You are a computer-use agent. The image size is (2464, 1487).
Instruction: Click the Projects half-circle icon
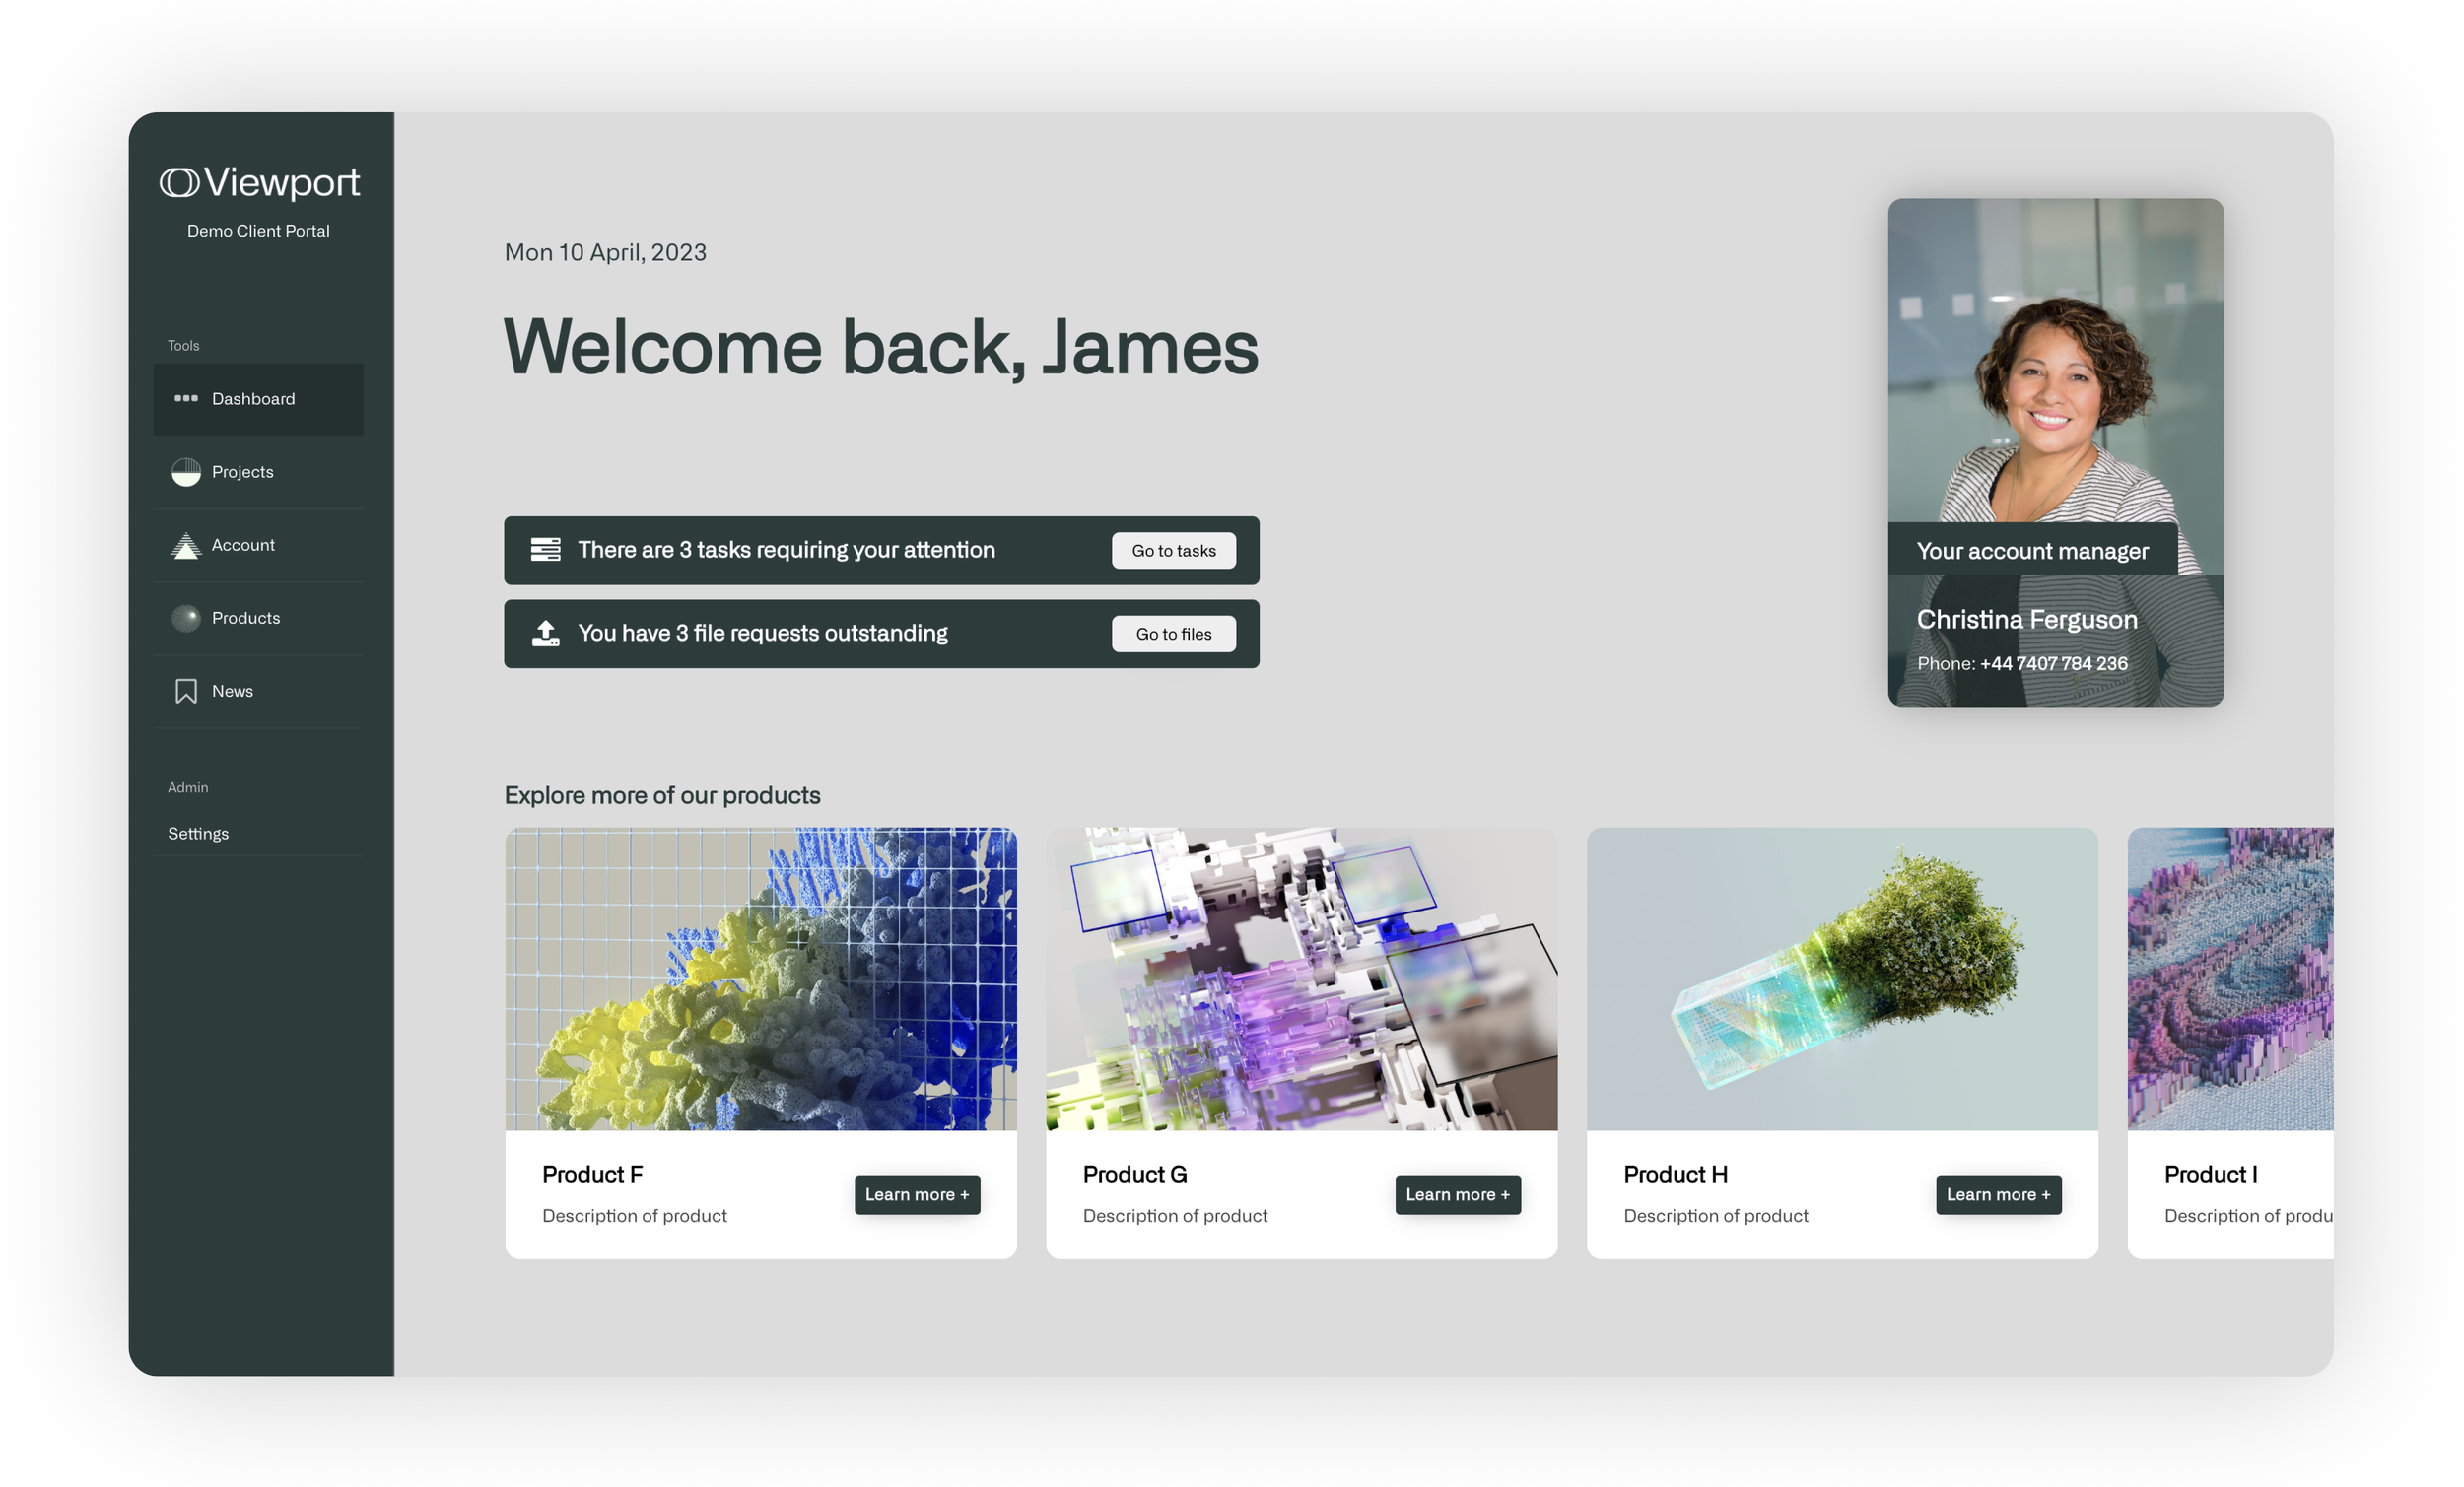click(x=186, y=472)
